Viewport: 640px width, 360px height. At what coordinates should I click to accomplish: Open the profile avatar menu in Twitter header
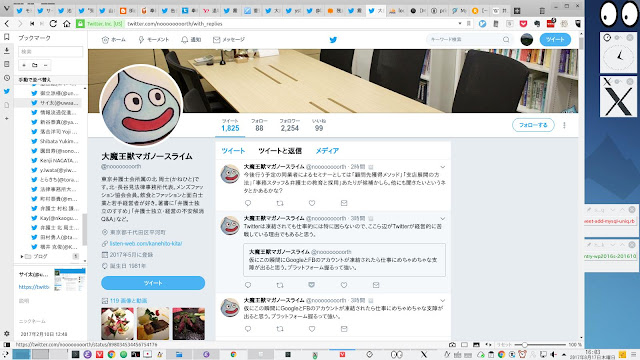coord(527,40)
